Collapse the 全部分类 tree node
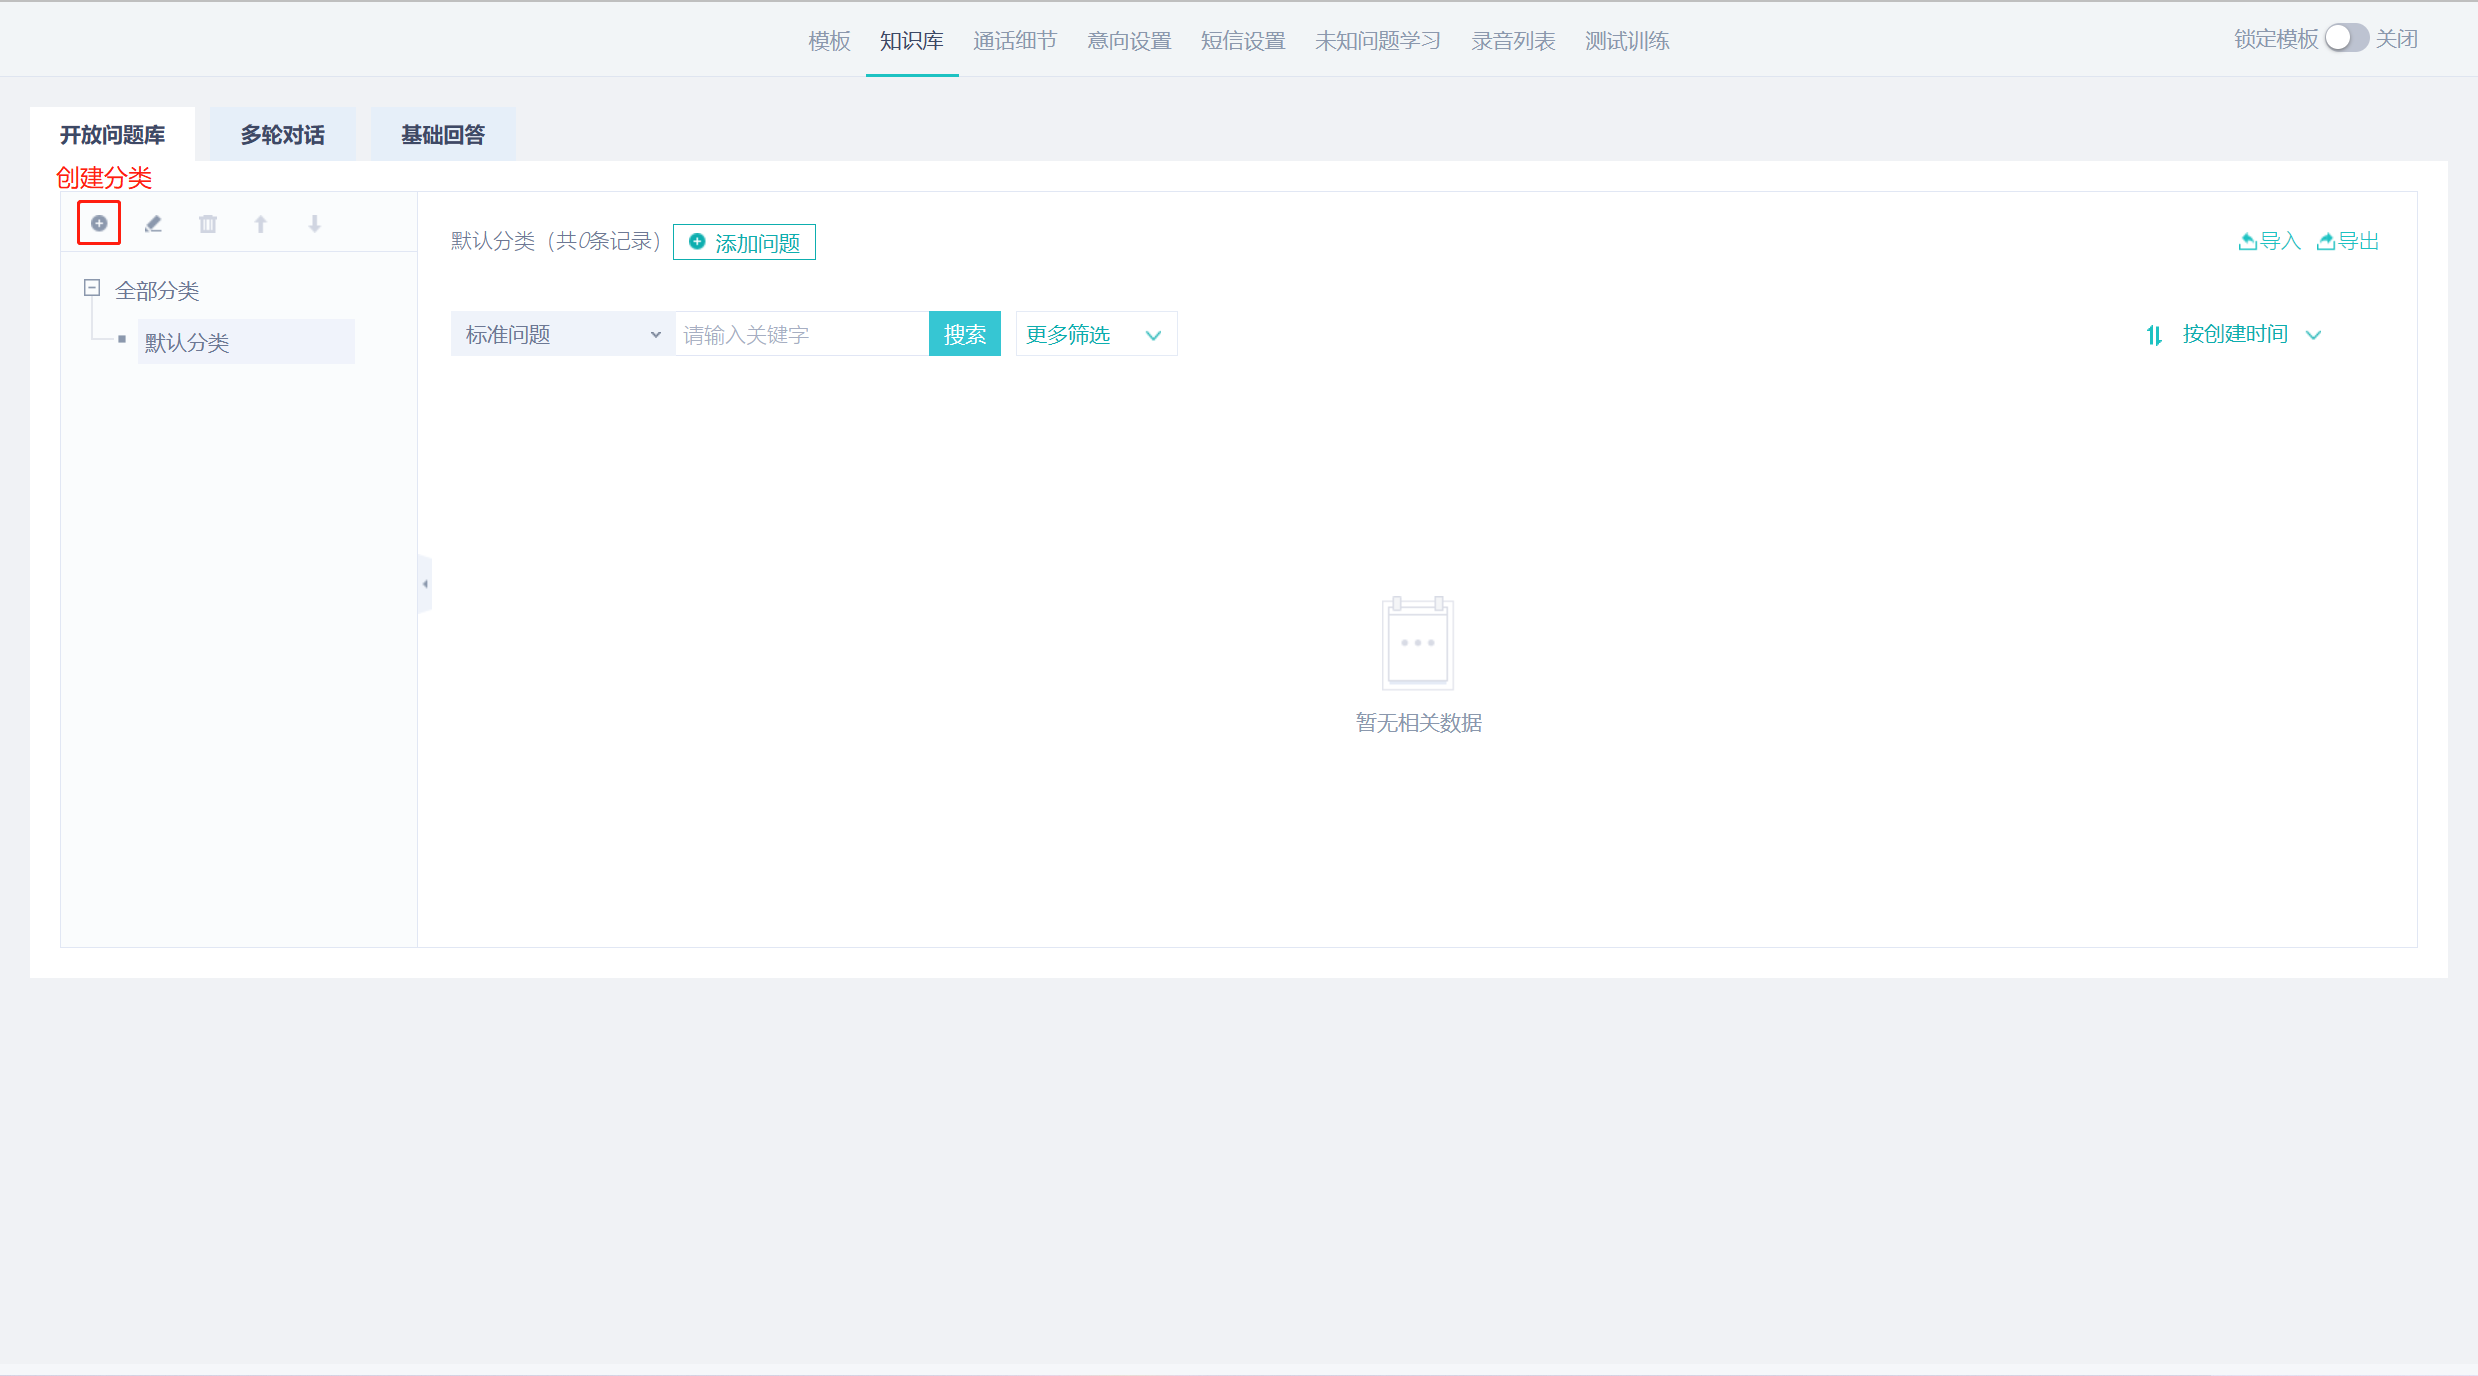The width and height of the screenshot is (2478, 1376). (x=92, y=288)
